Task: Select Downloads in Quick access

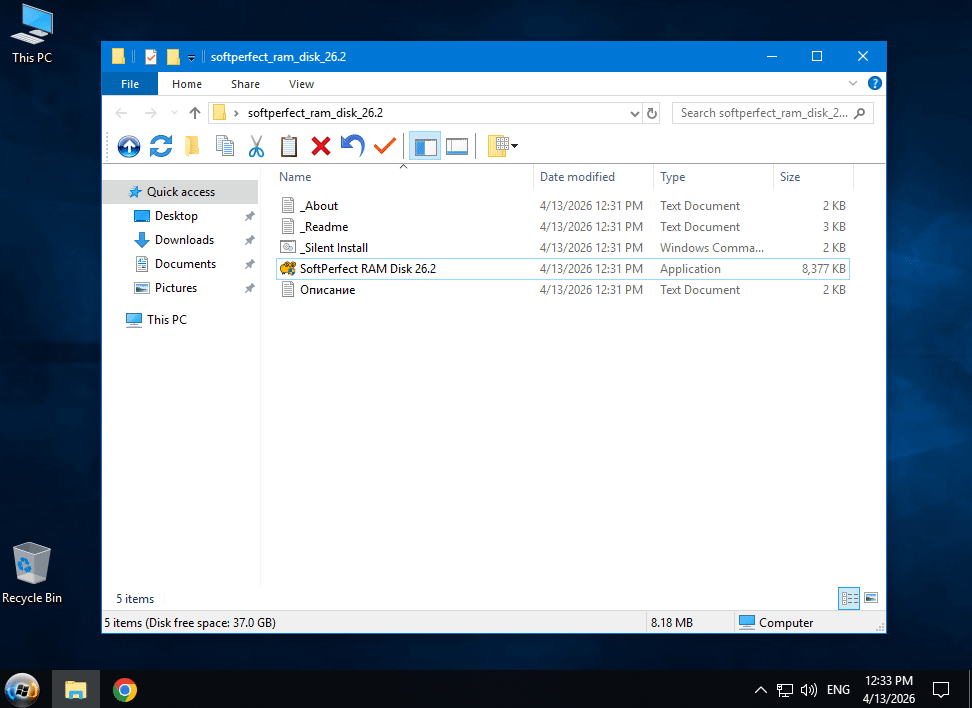Action: 184,240
